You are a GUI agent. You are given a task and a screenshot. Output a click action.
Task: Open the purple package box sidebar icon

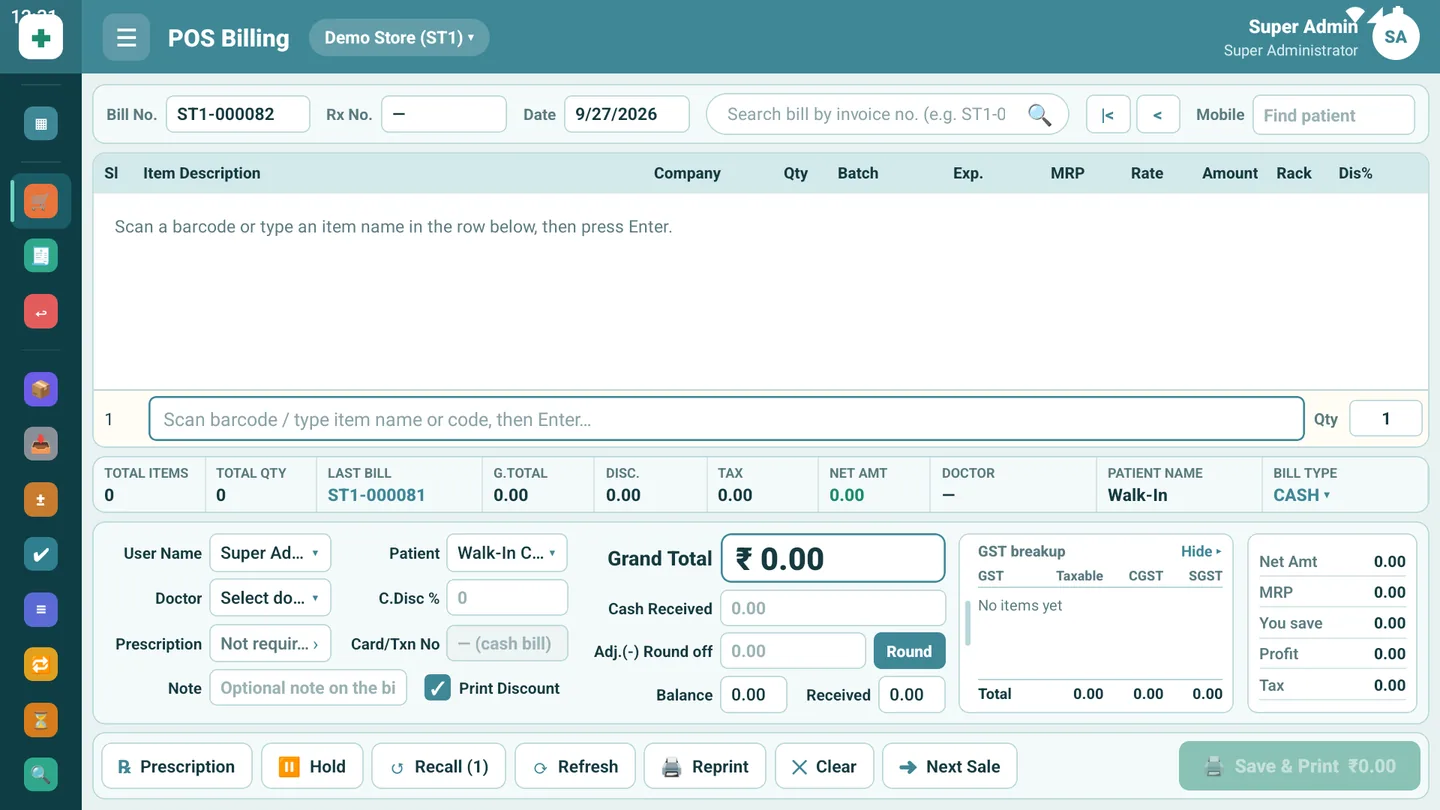click(41, 389)
